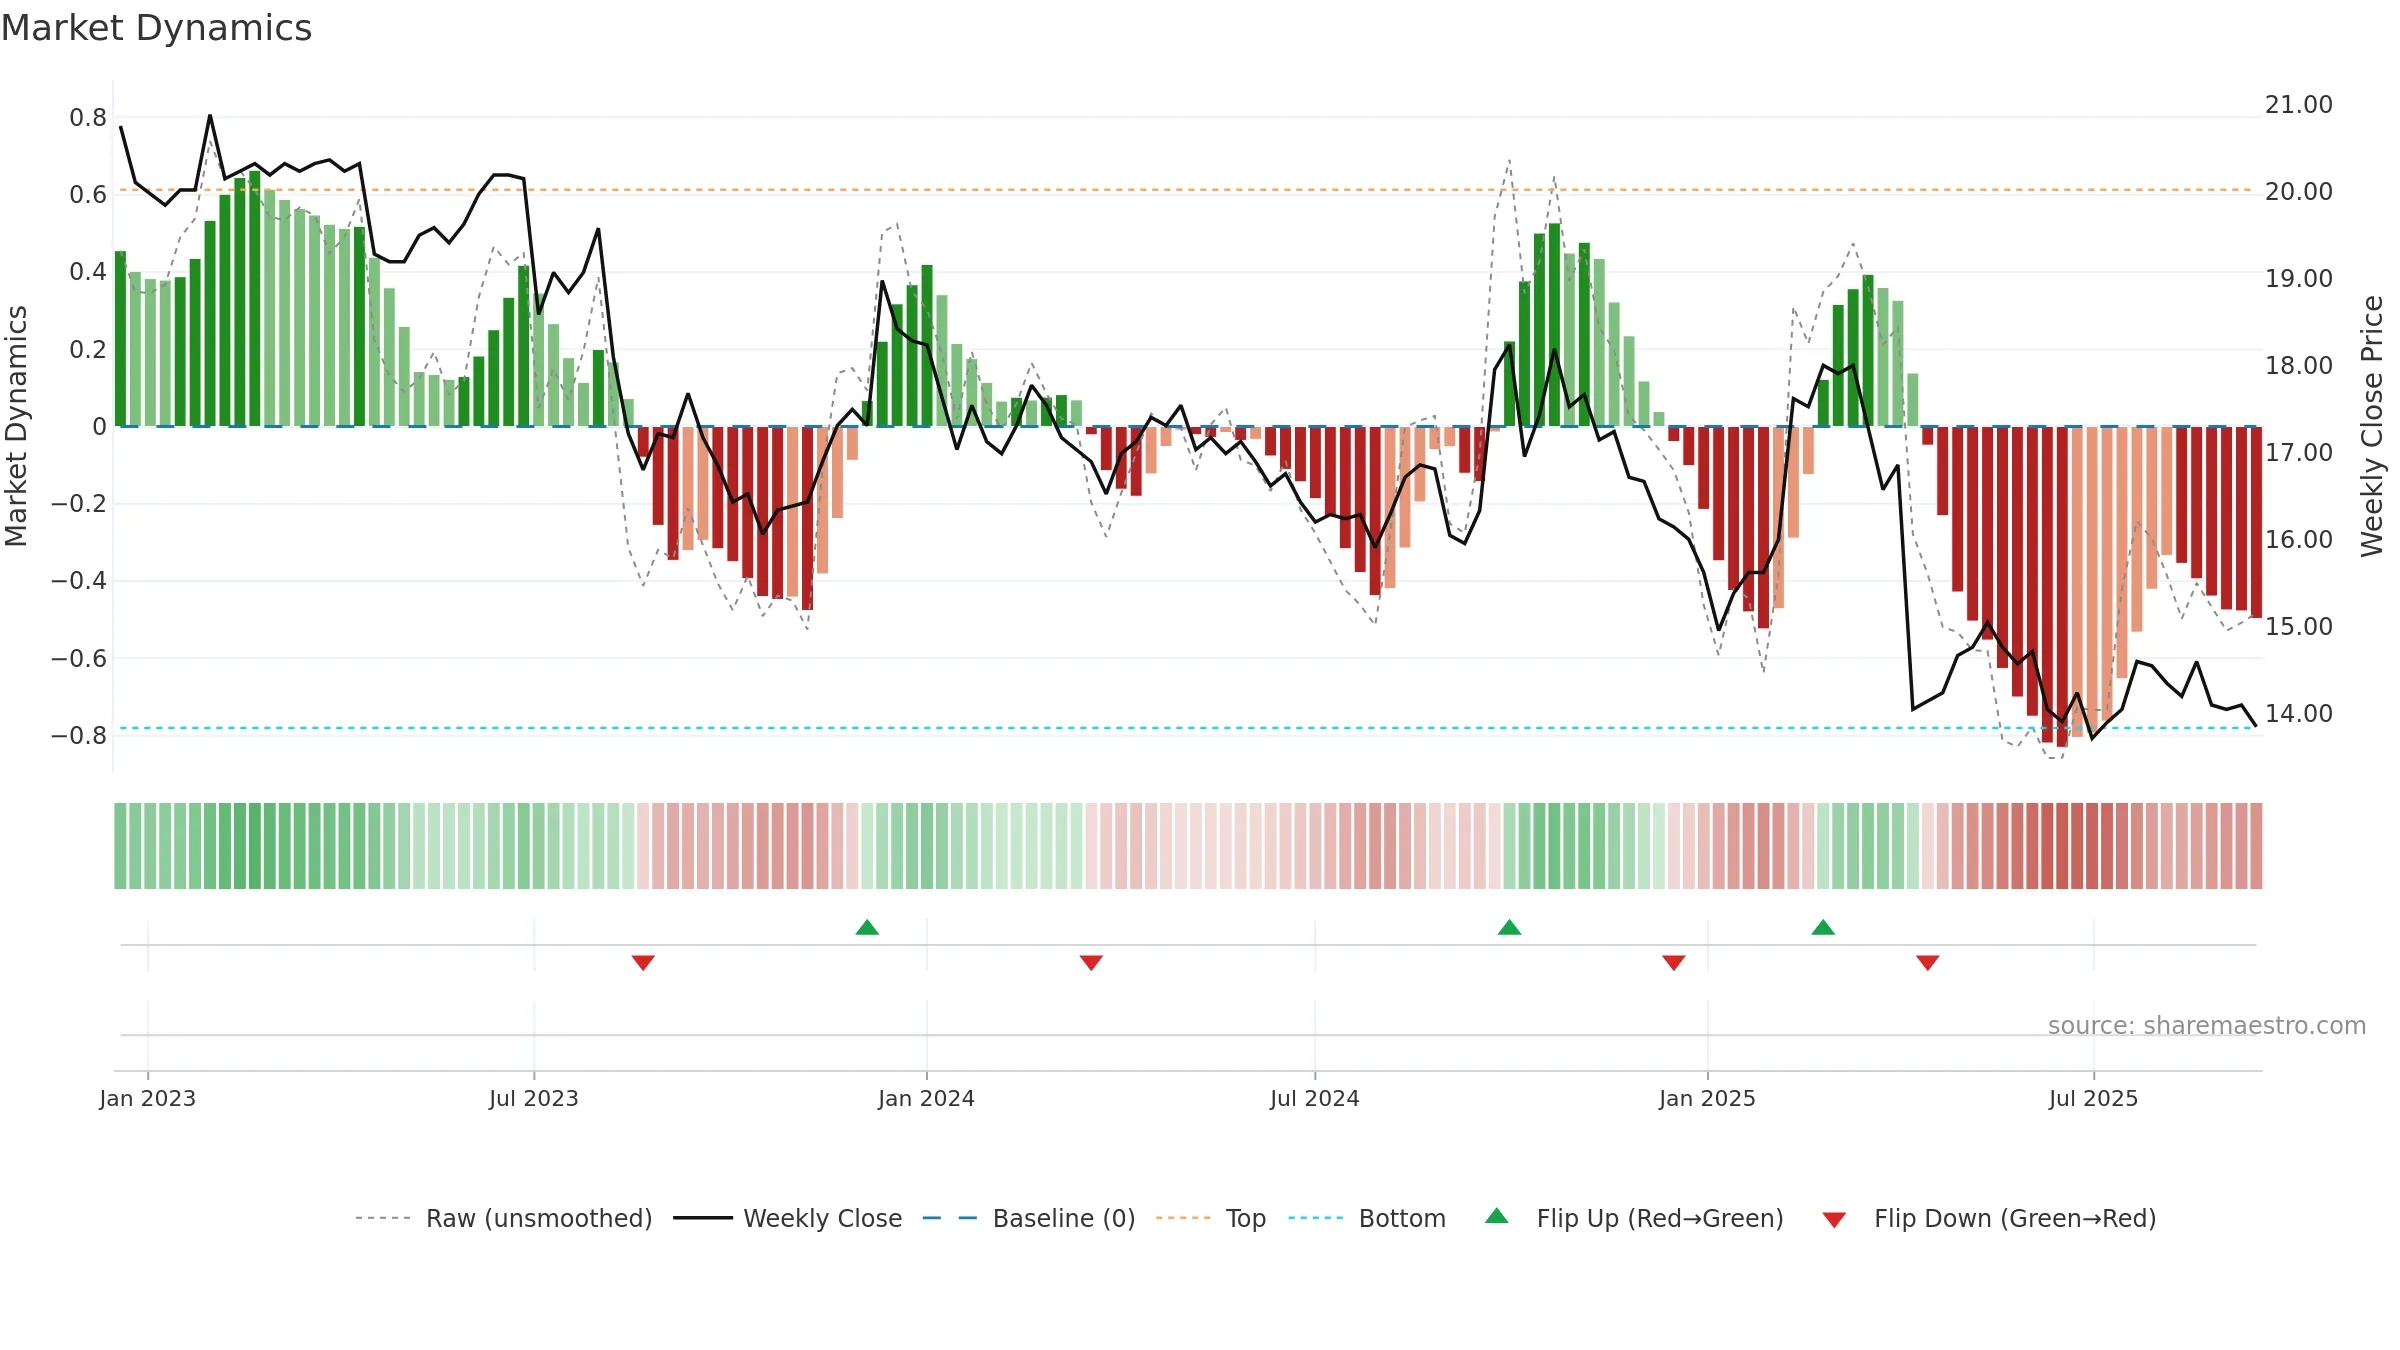Click the −0.6 left axis value
The image size is (2400, 1350).
coord(79,658)
